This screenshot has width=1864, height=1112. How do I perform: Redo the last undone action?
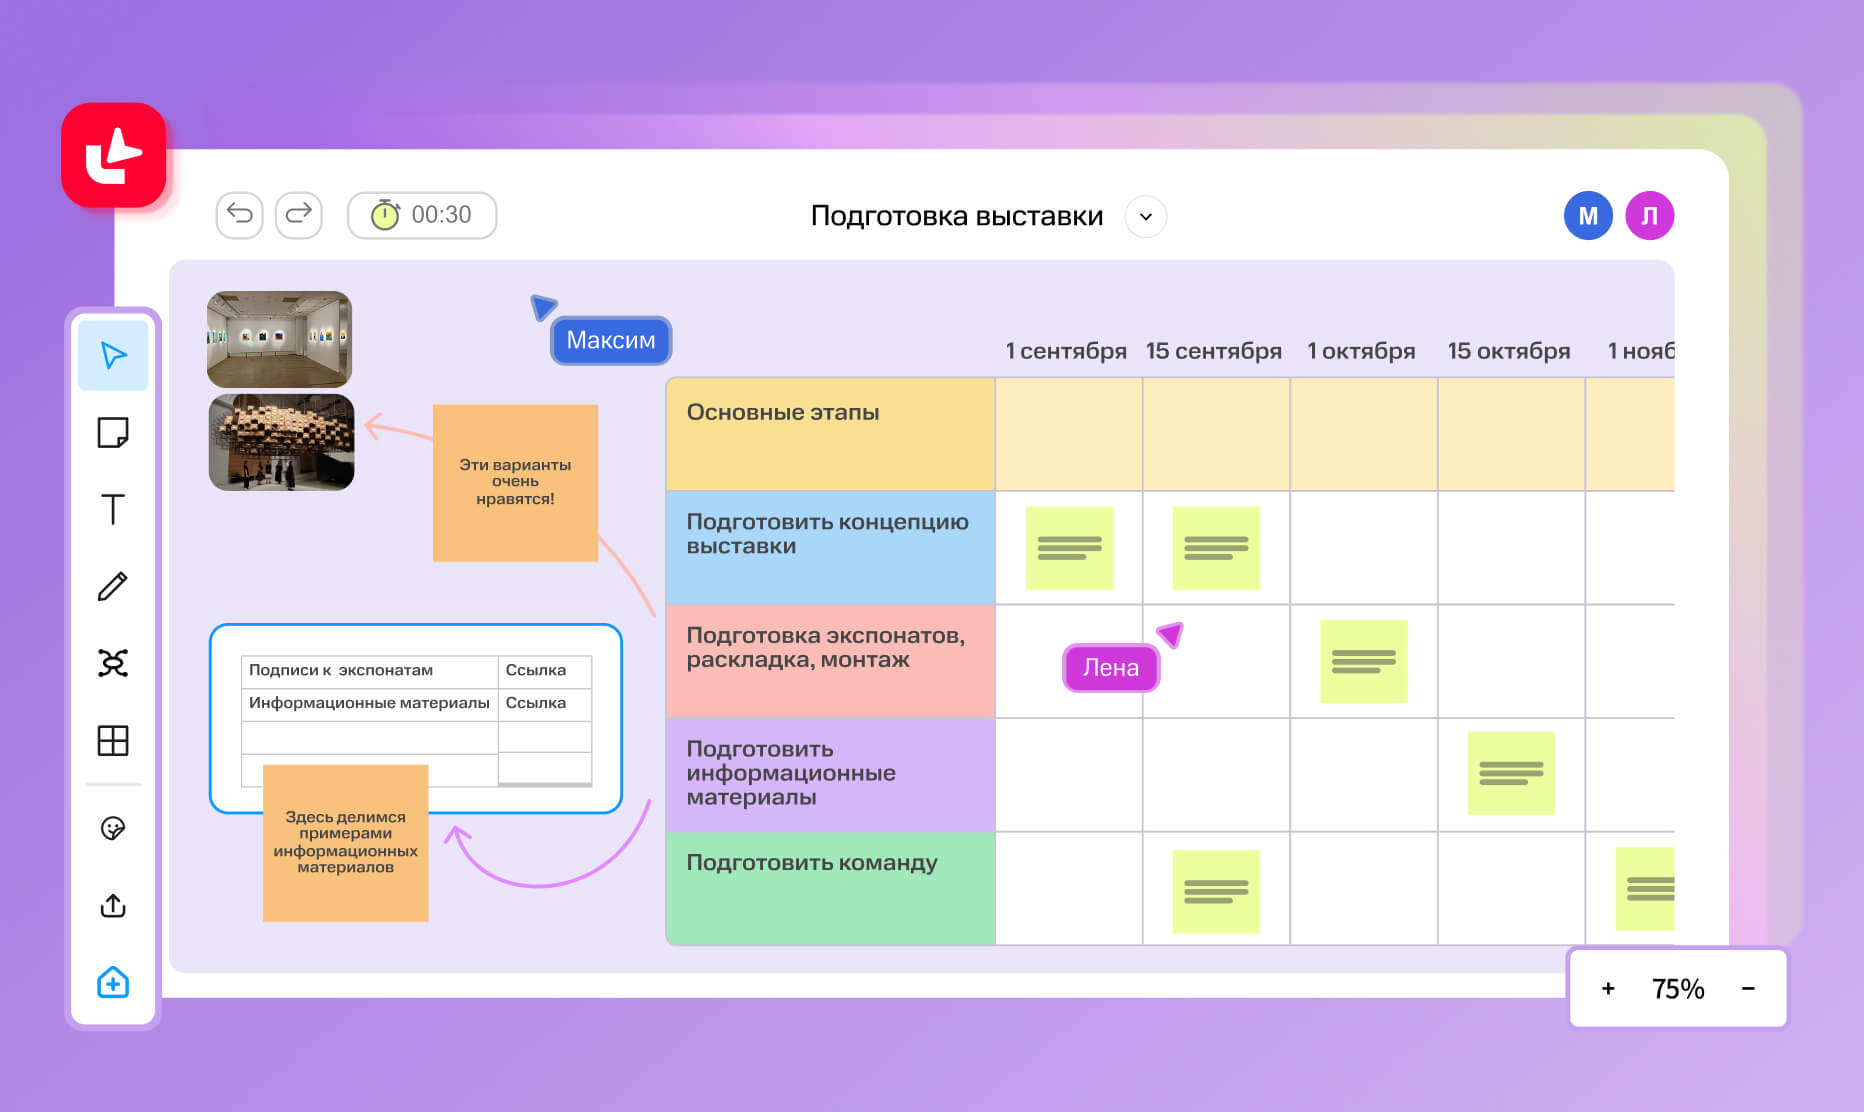point(299,214)
